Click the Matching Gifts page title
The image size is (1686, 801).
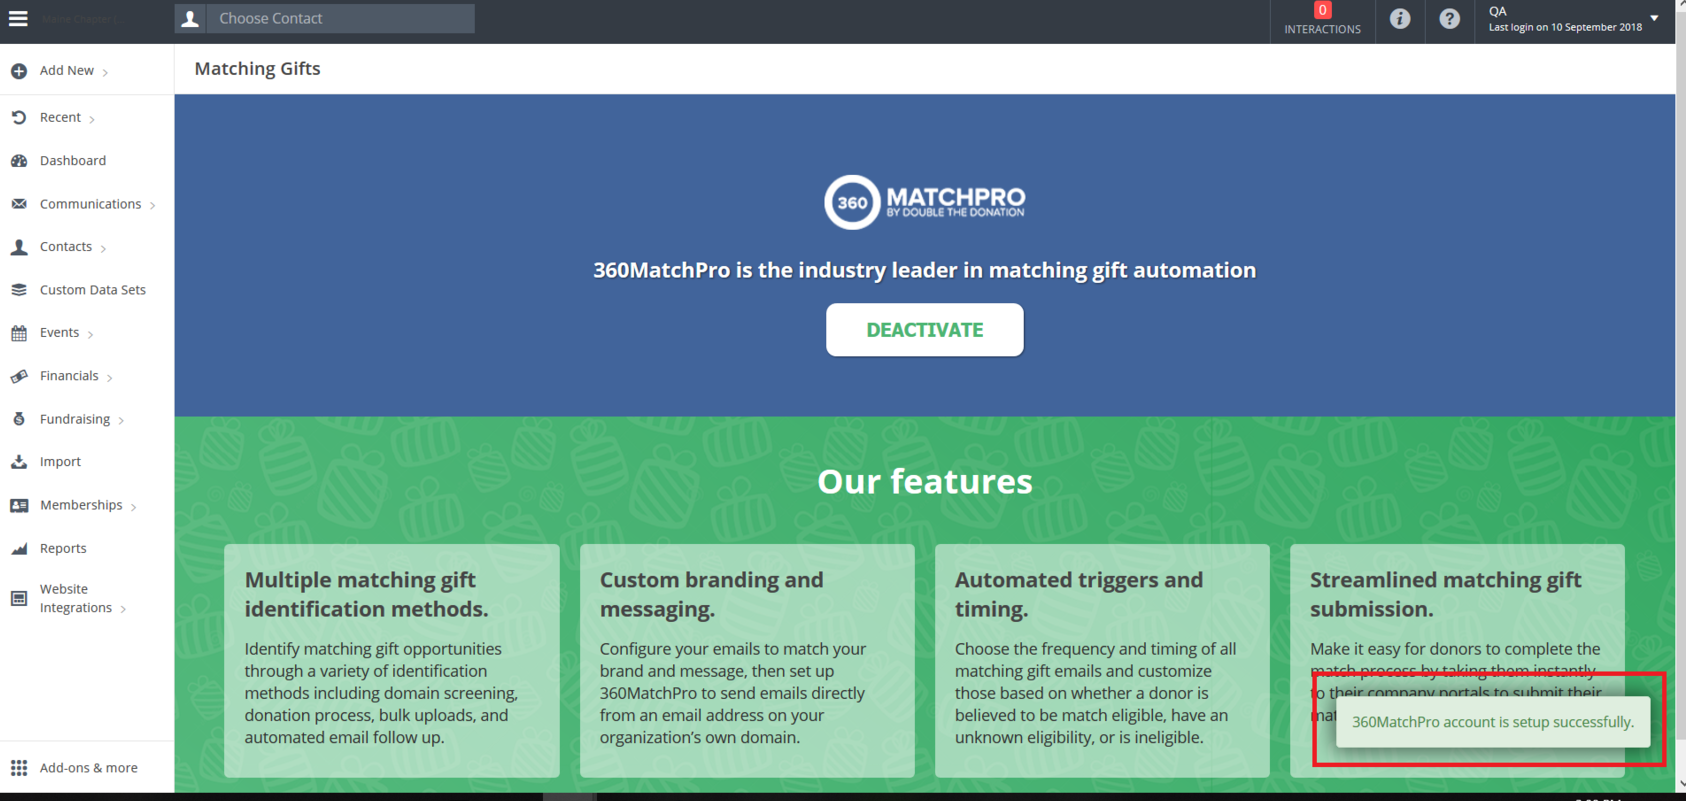(257, 69)
